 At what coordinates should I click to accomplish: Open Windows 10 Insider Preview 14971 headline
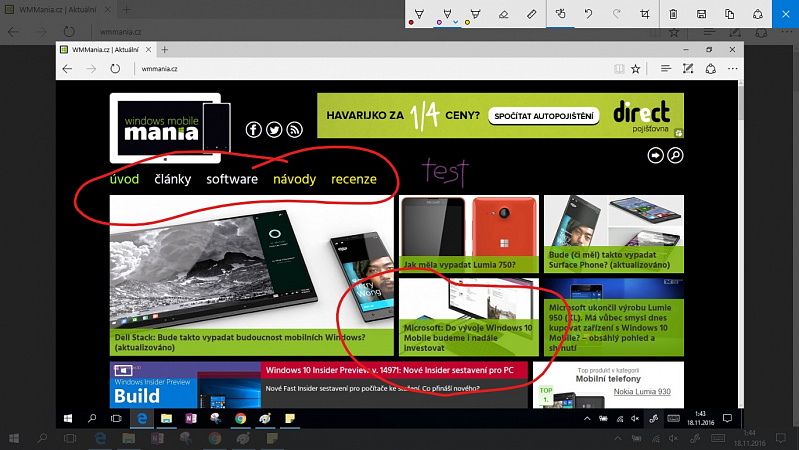tap(390, 370)
